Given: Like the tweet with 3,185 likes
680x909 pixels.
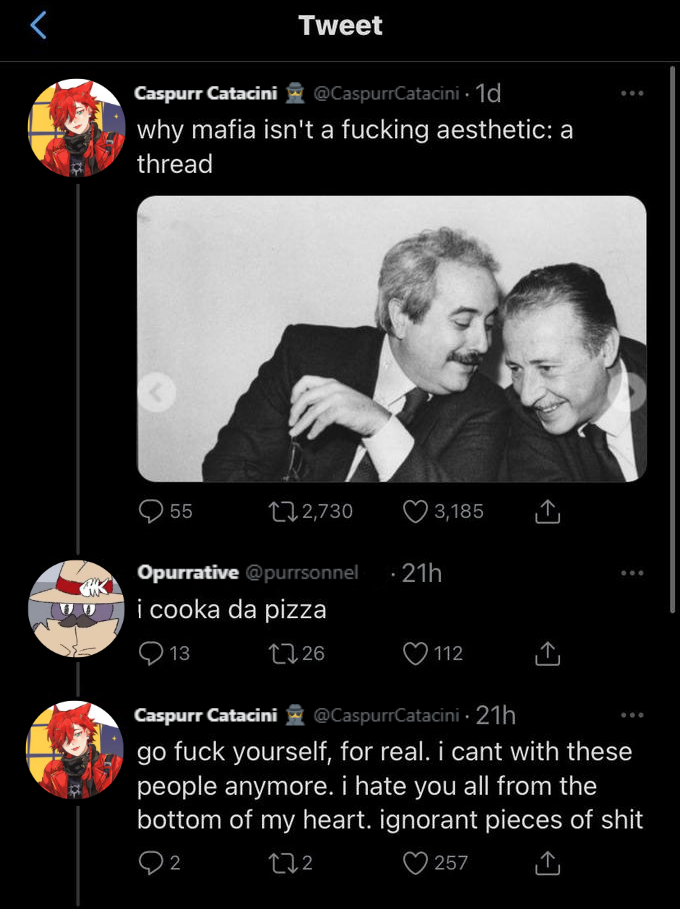Looking at the screenshot, I should pyautogui.click(x=415, y=511).
